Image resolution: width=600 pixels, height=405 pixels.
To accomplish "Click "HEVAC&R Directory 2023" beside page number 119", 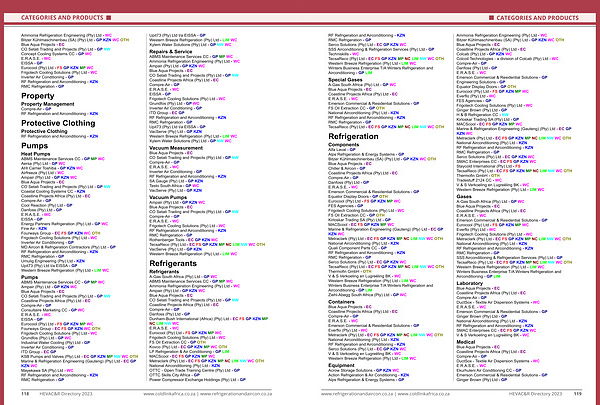I will (535, 394).
